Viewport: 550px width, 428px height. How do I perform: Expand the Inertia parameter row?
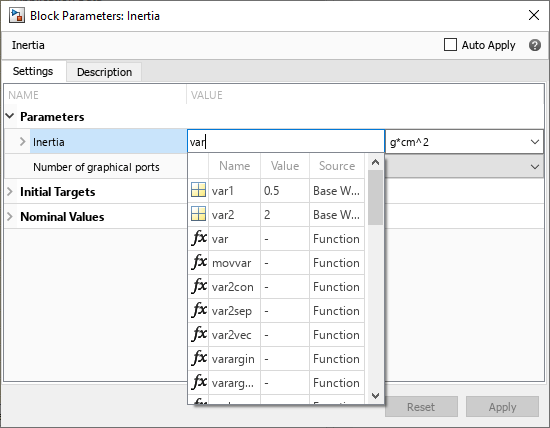23,142
